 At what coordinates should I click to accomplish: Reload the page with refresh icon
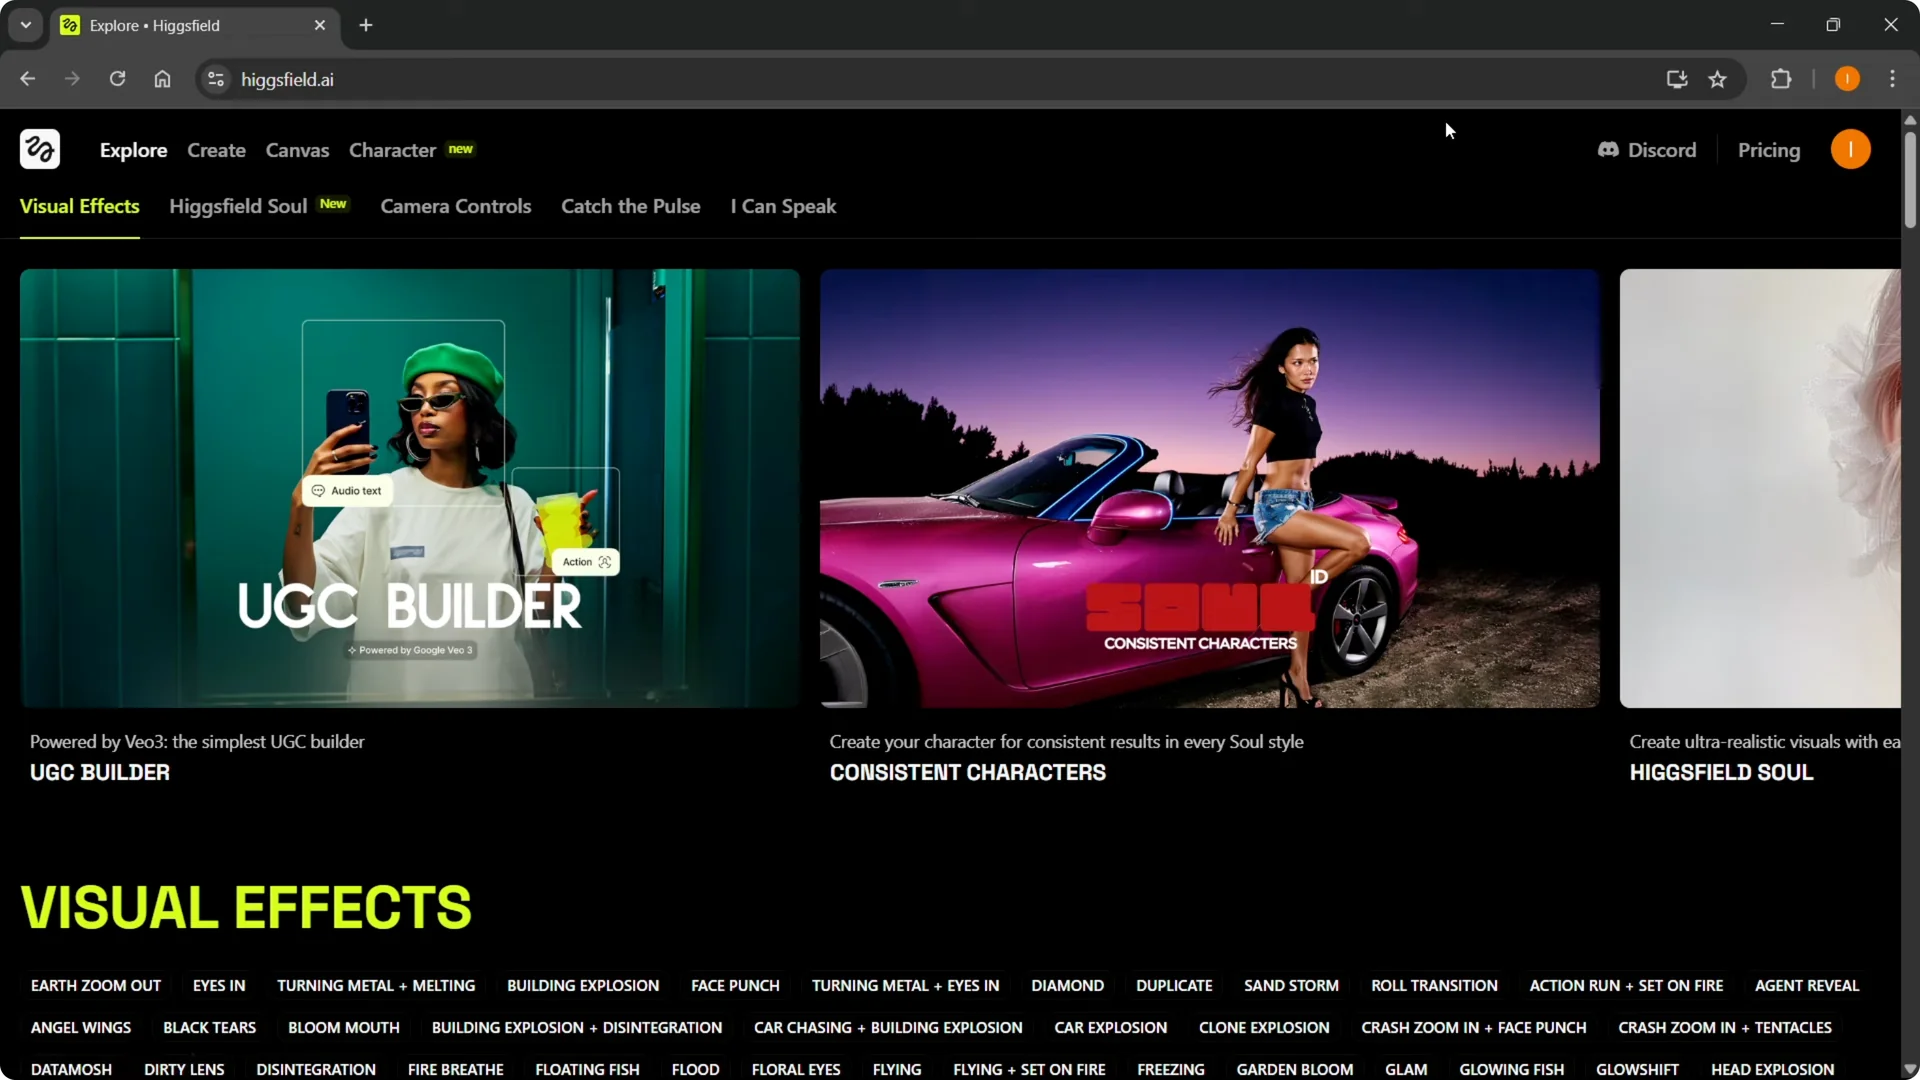tap(117, 79)
